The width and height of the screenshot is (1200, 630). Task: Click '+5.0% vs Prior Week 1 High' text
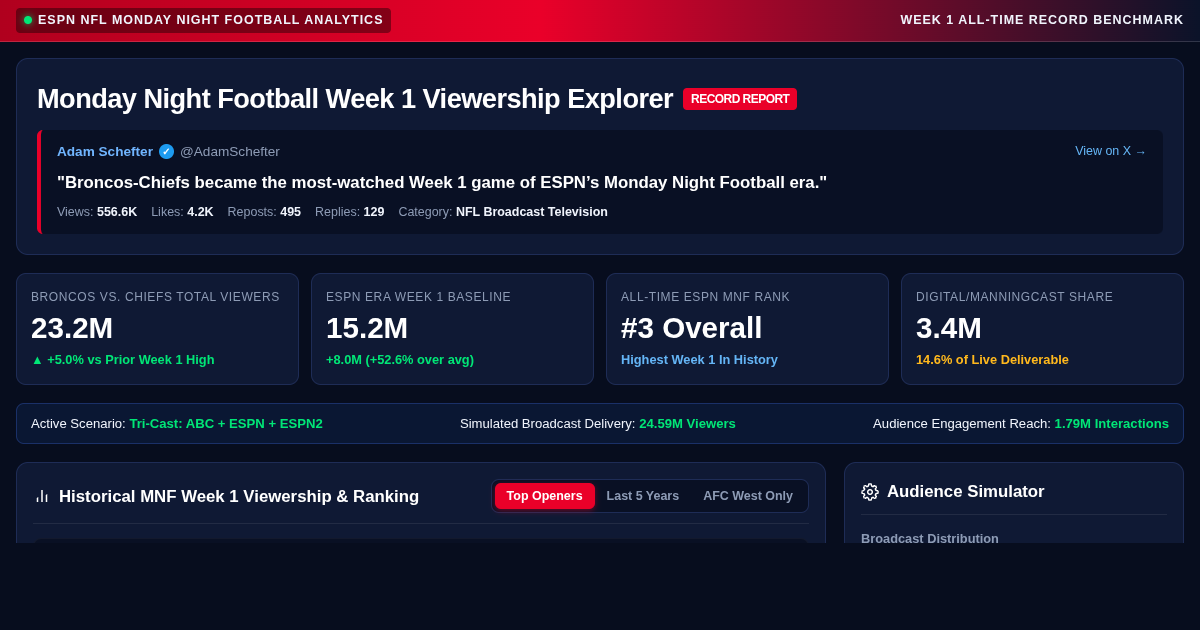pos(123,360)
